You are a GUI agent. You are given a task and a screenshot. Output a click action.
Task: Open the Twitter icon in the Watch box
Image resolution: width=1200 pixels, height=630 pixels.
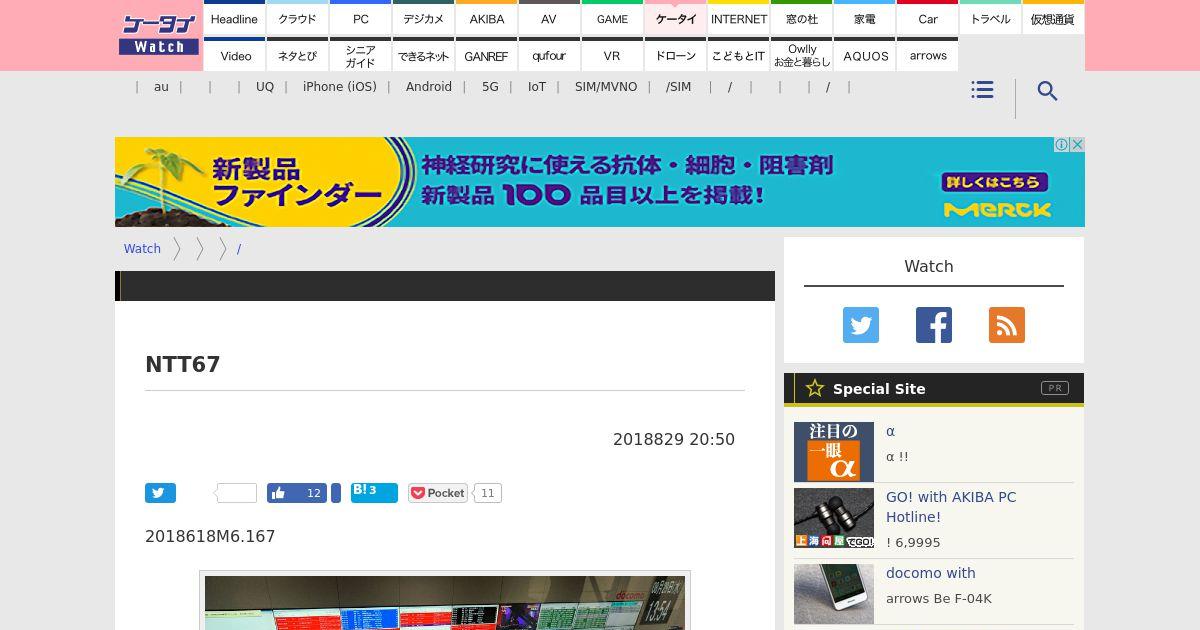click(860, 325)
